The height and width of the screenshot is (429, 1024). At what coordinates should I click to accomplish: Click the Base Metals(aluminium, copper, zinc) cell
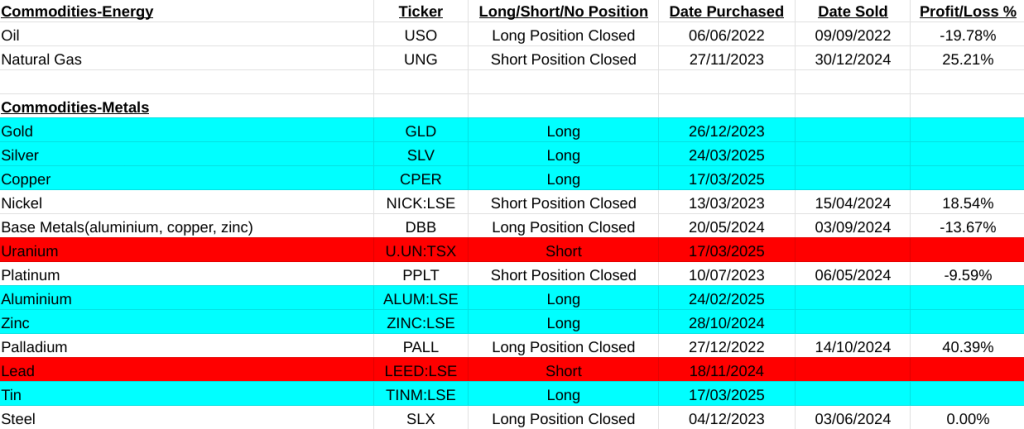point(126,227)
